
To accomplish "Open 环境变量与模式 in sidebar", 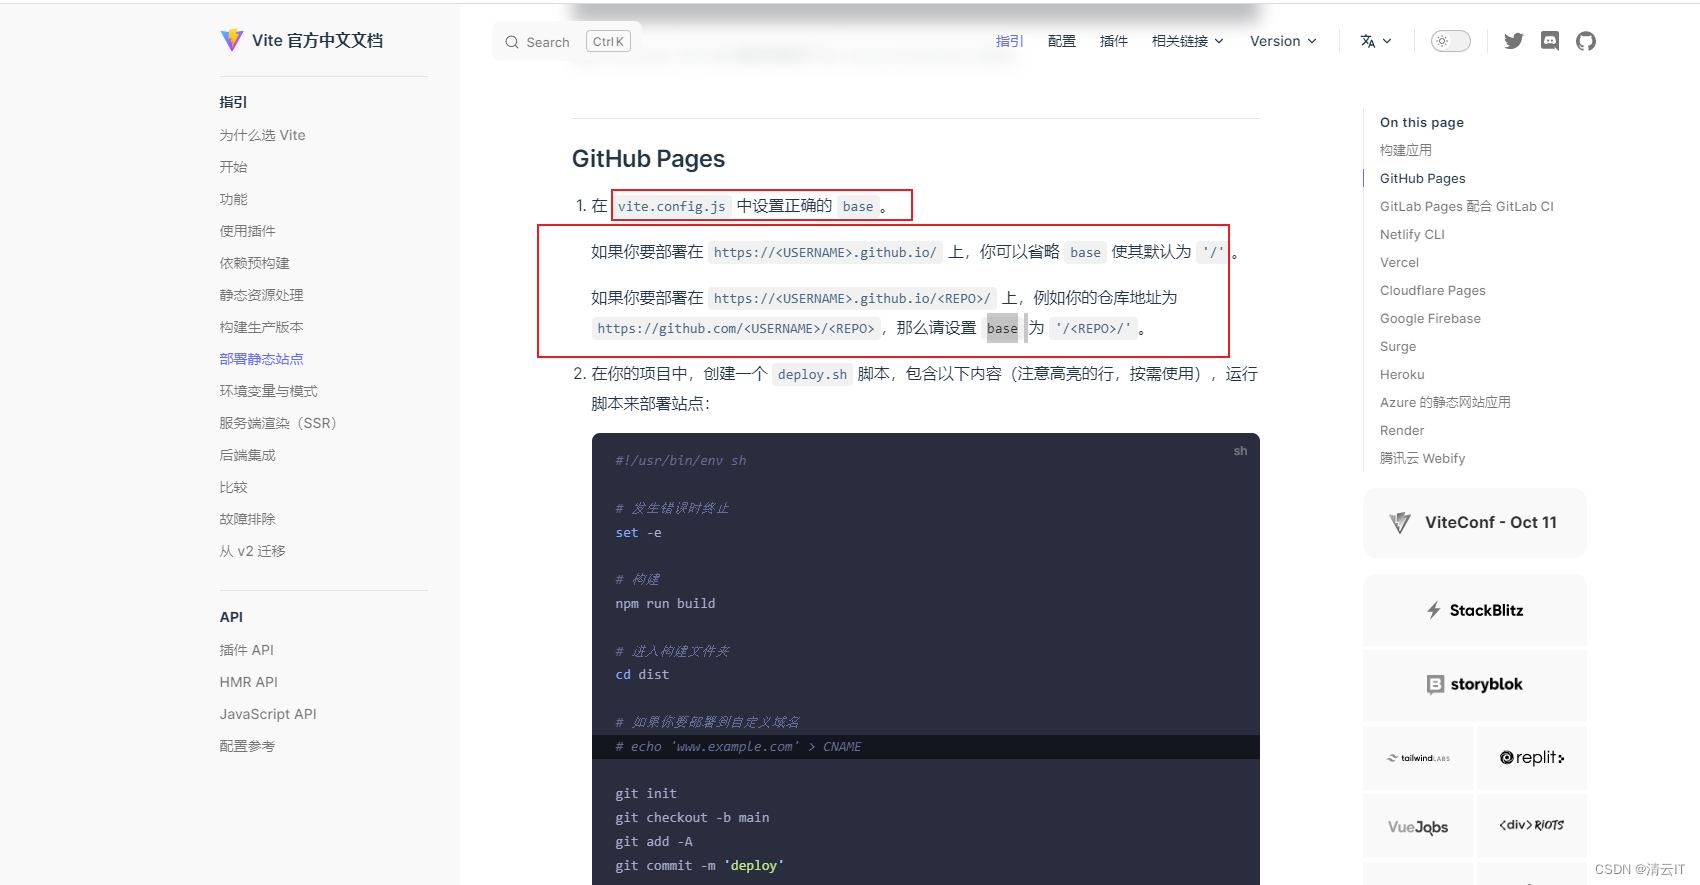I will pos(269,391).
